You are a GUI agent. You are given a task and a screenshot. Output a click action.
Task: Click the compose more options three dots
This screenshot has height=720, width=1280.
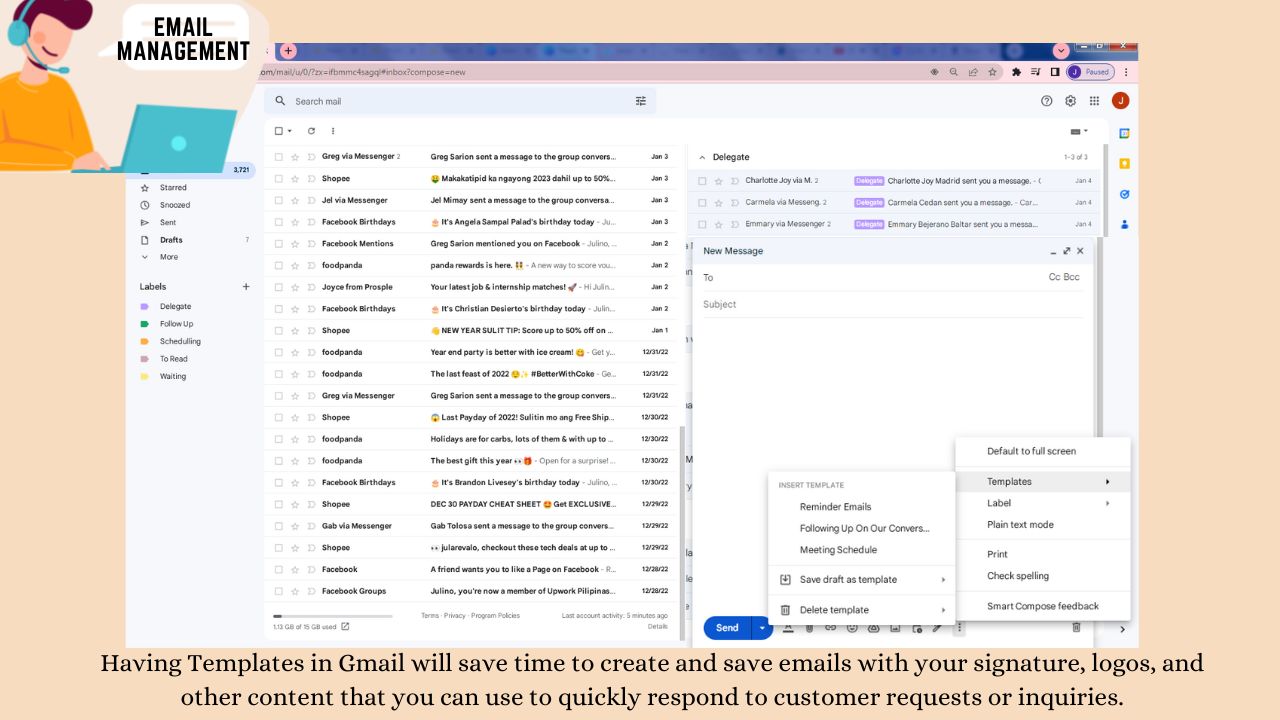[959, 628]
